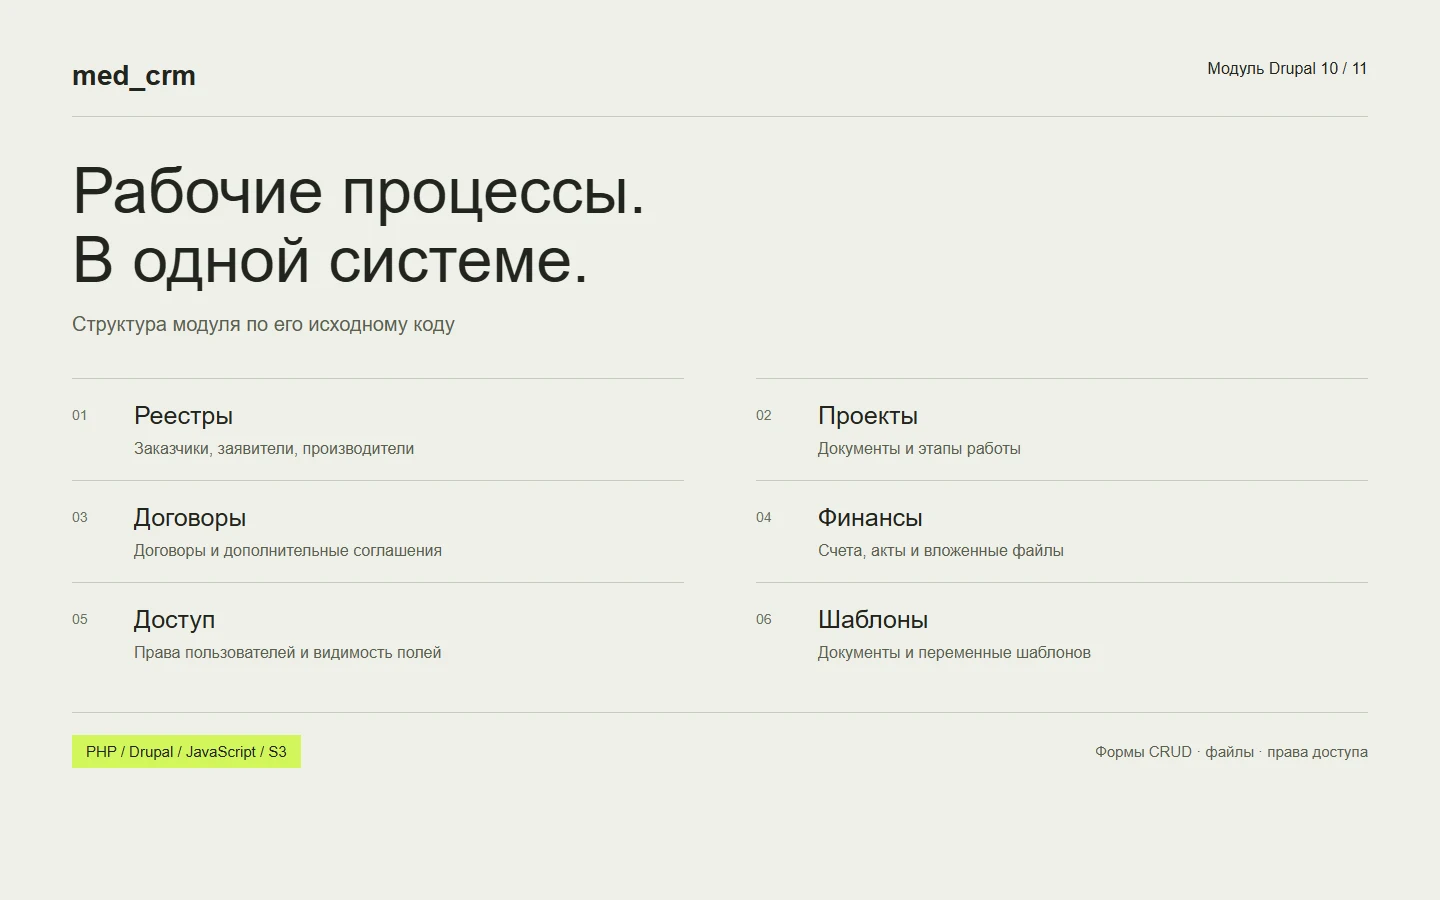Select the "Договоры" section title
The image size is (1440, 900).
pyautogui.click(x=190, y=518)
